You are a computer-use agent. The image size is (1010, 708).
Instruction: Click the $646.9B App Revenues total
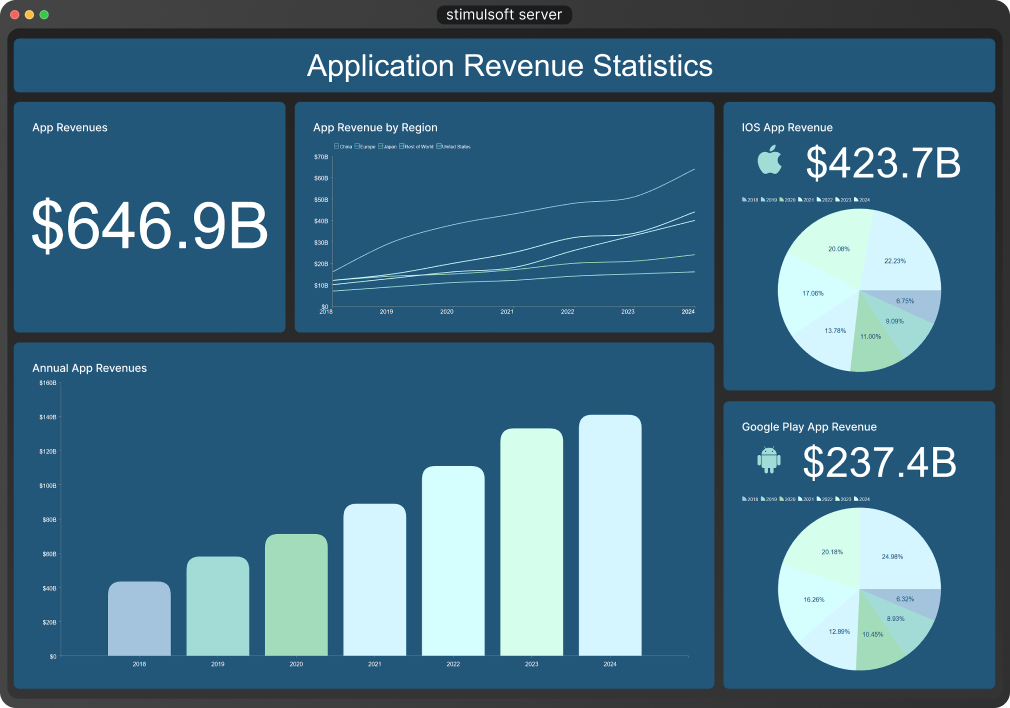[x=150, y=226]
